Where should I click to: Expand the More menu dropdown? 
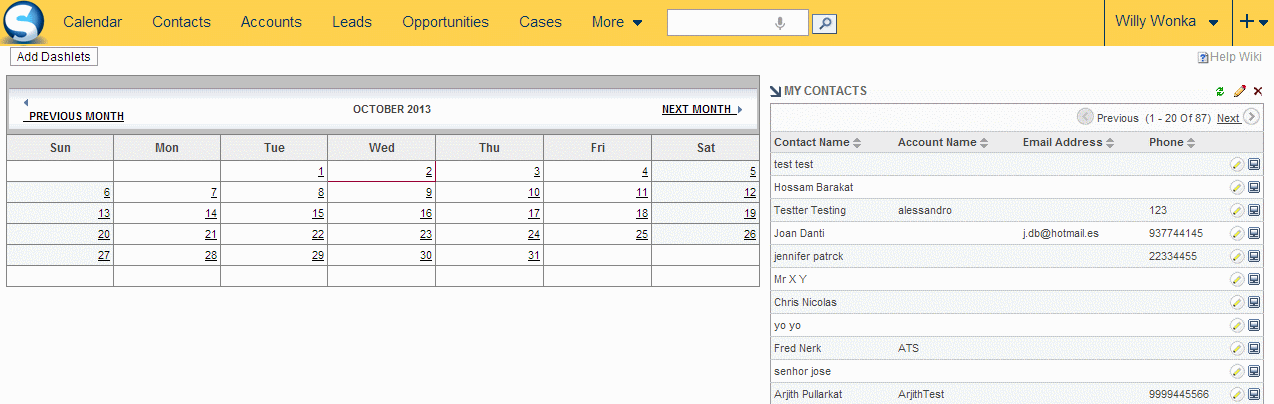tap(617, 22)
